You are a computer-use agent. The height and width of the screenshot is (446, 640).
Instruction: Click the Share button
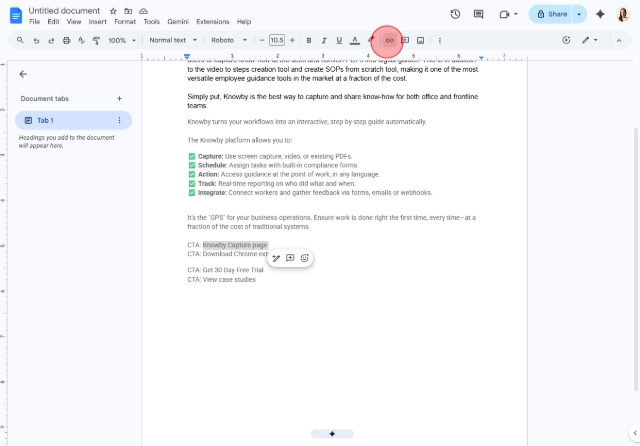551,14
